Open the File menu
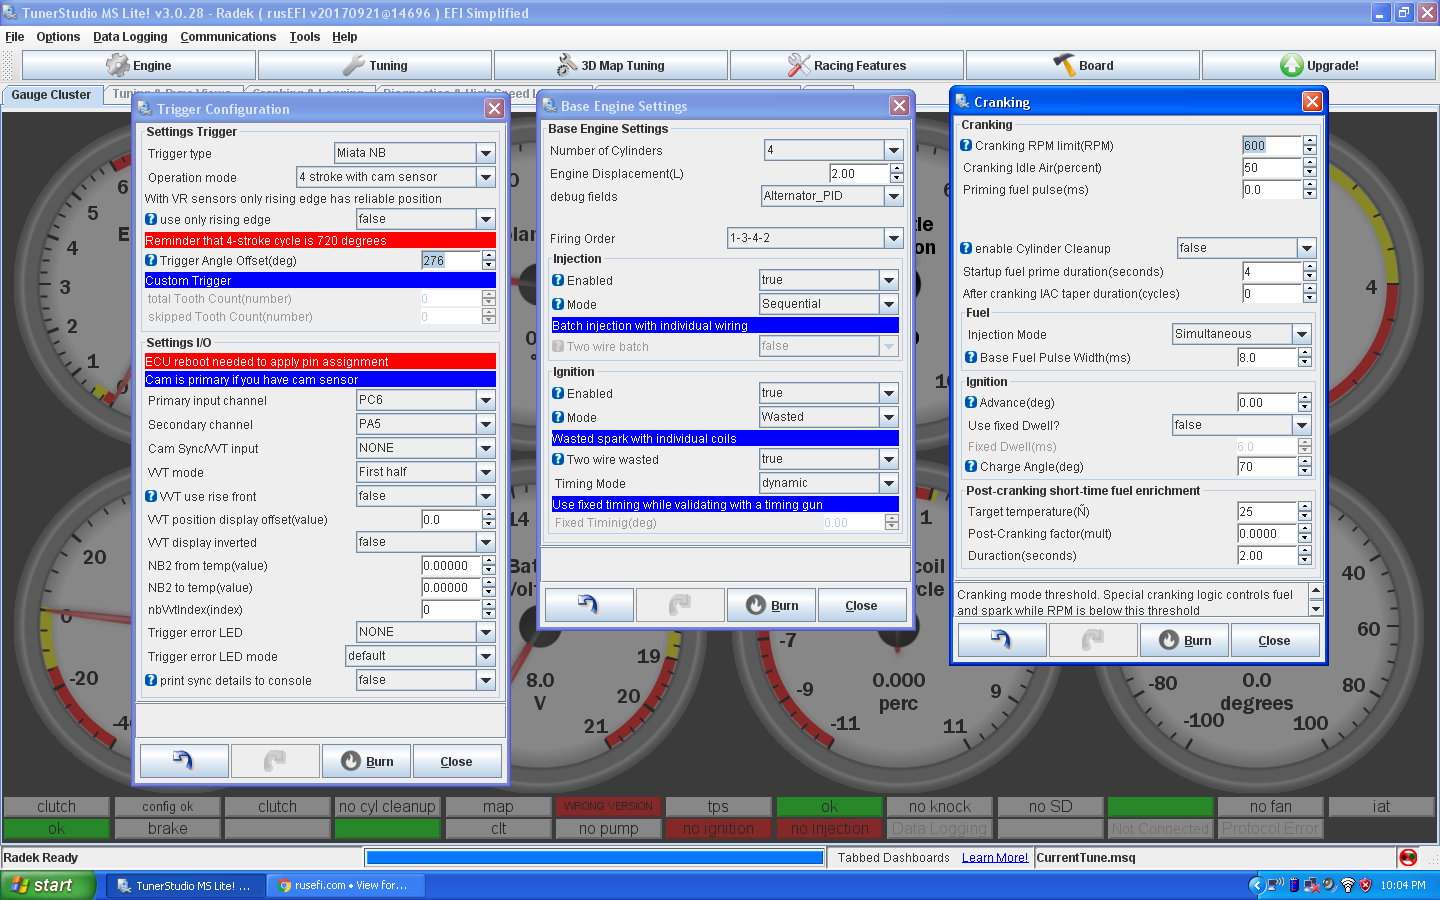 click(14, 37)
